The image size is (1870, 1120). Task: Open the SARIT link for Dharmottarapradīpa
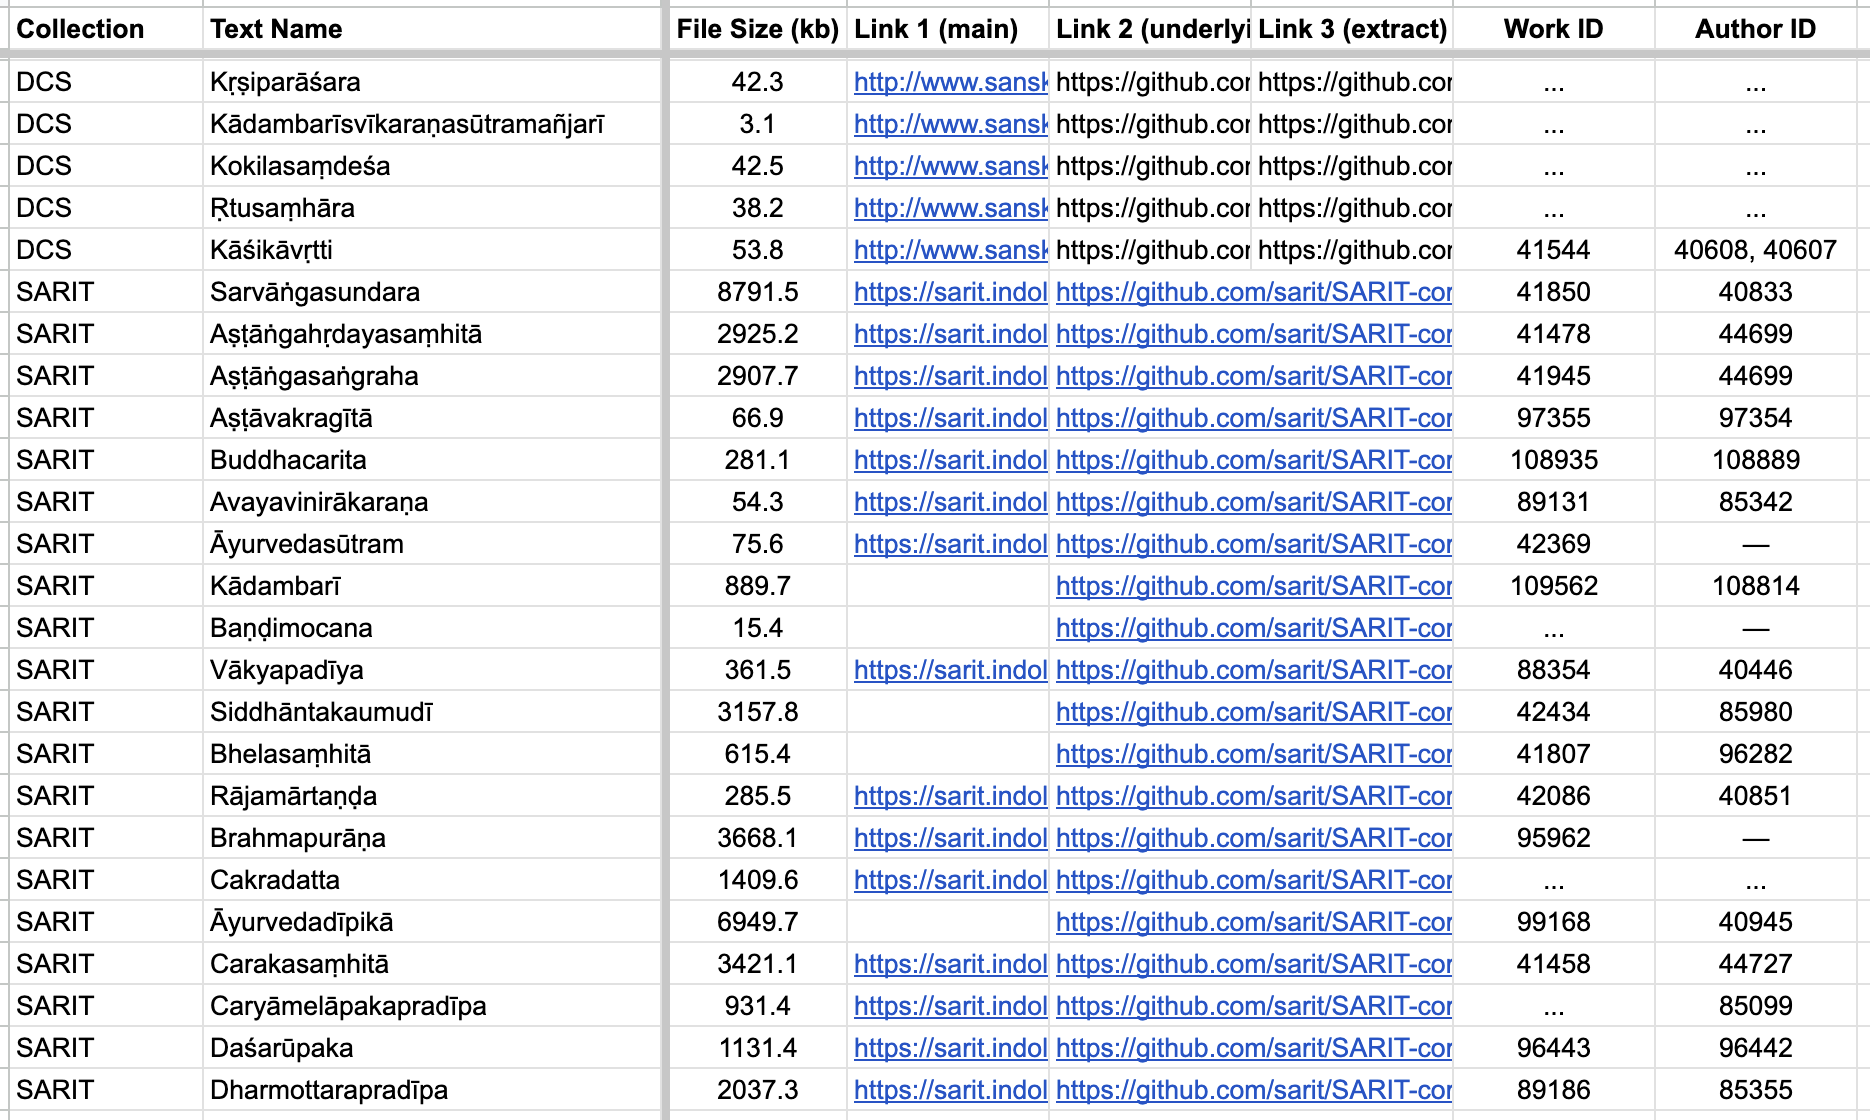click(950, 1090)
